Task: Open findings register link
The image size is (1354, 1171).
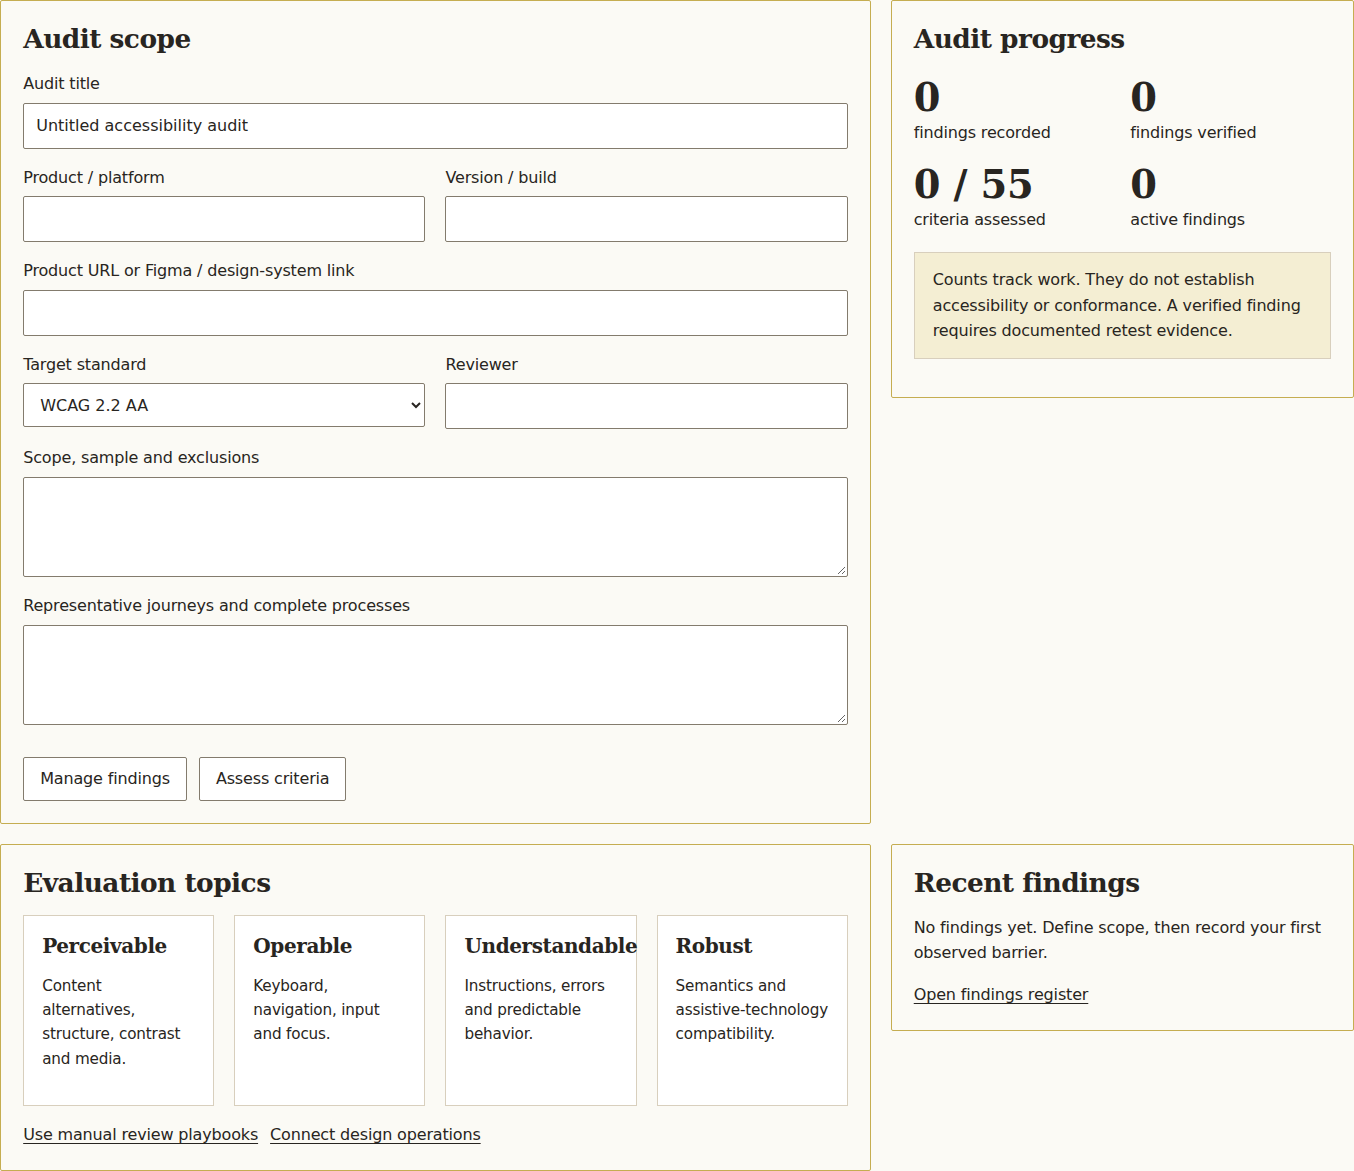Action: (x=1001, y=995)
